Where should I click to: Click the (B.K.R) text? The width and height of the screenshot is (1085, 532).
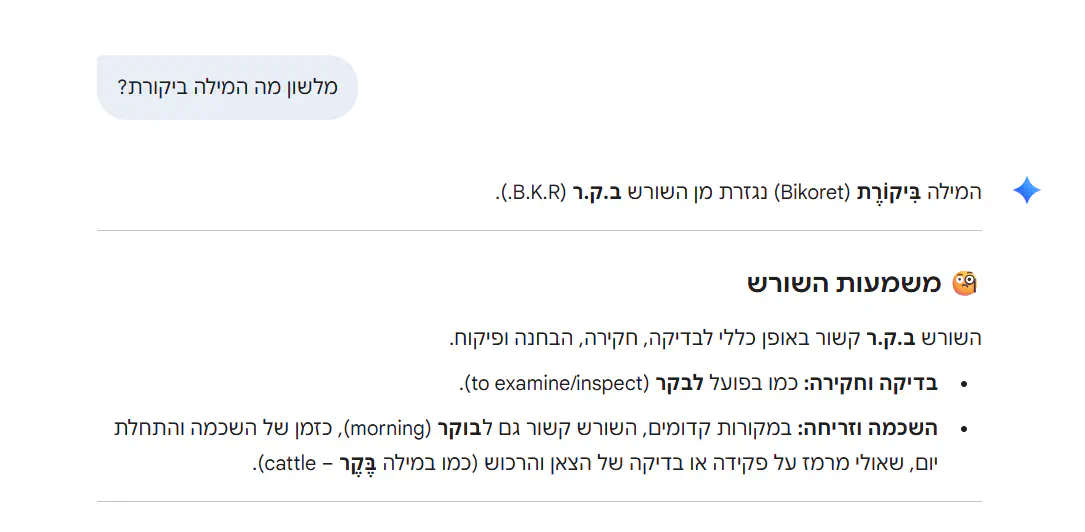tap(531, 191)
